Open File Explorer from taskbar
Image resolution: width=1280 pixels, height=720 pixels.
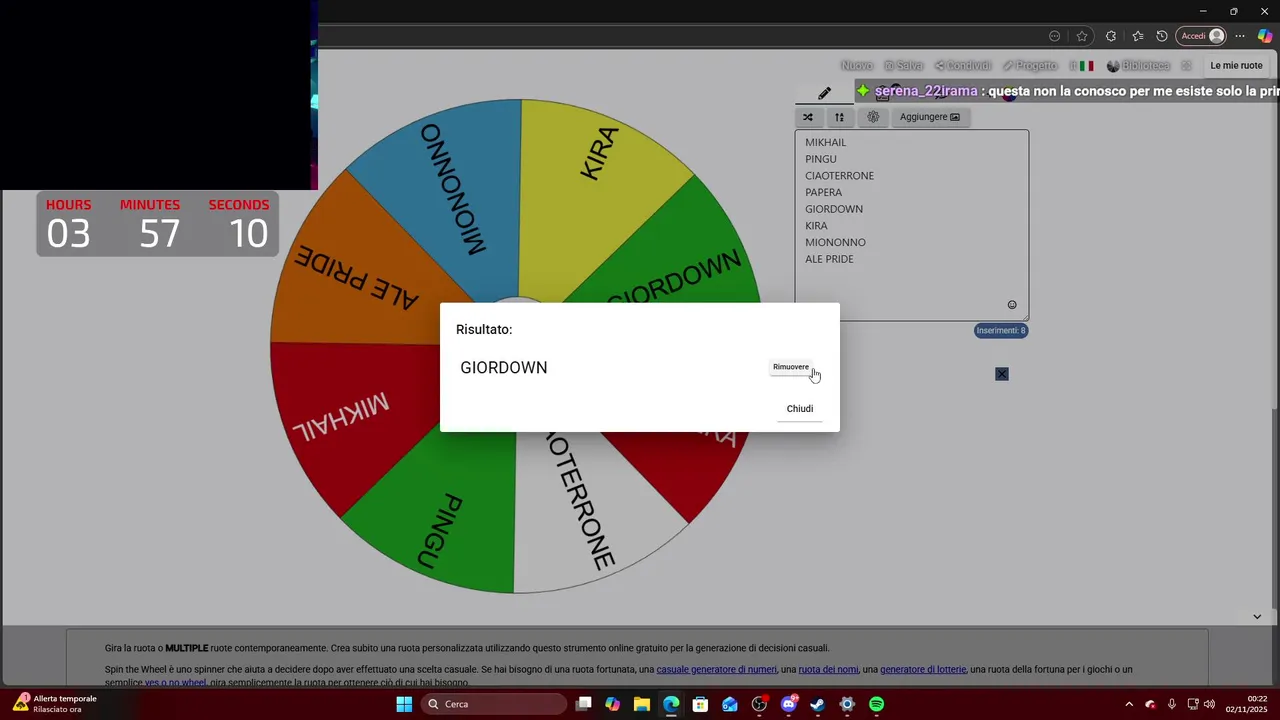click(642, 704)
